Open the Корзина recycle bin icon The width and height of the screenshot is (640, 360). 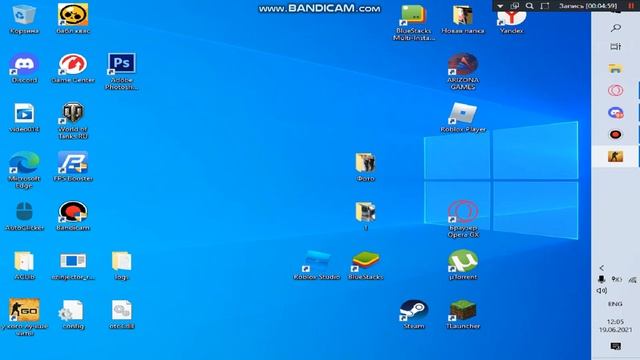point(24,18)
